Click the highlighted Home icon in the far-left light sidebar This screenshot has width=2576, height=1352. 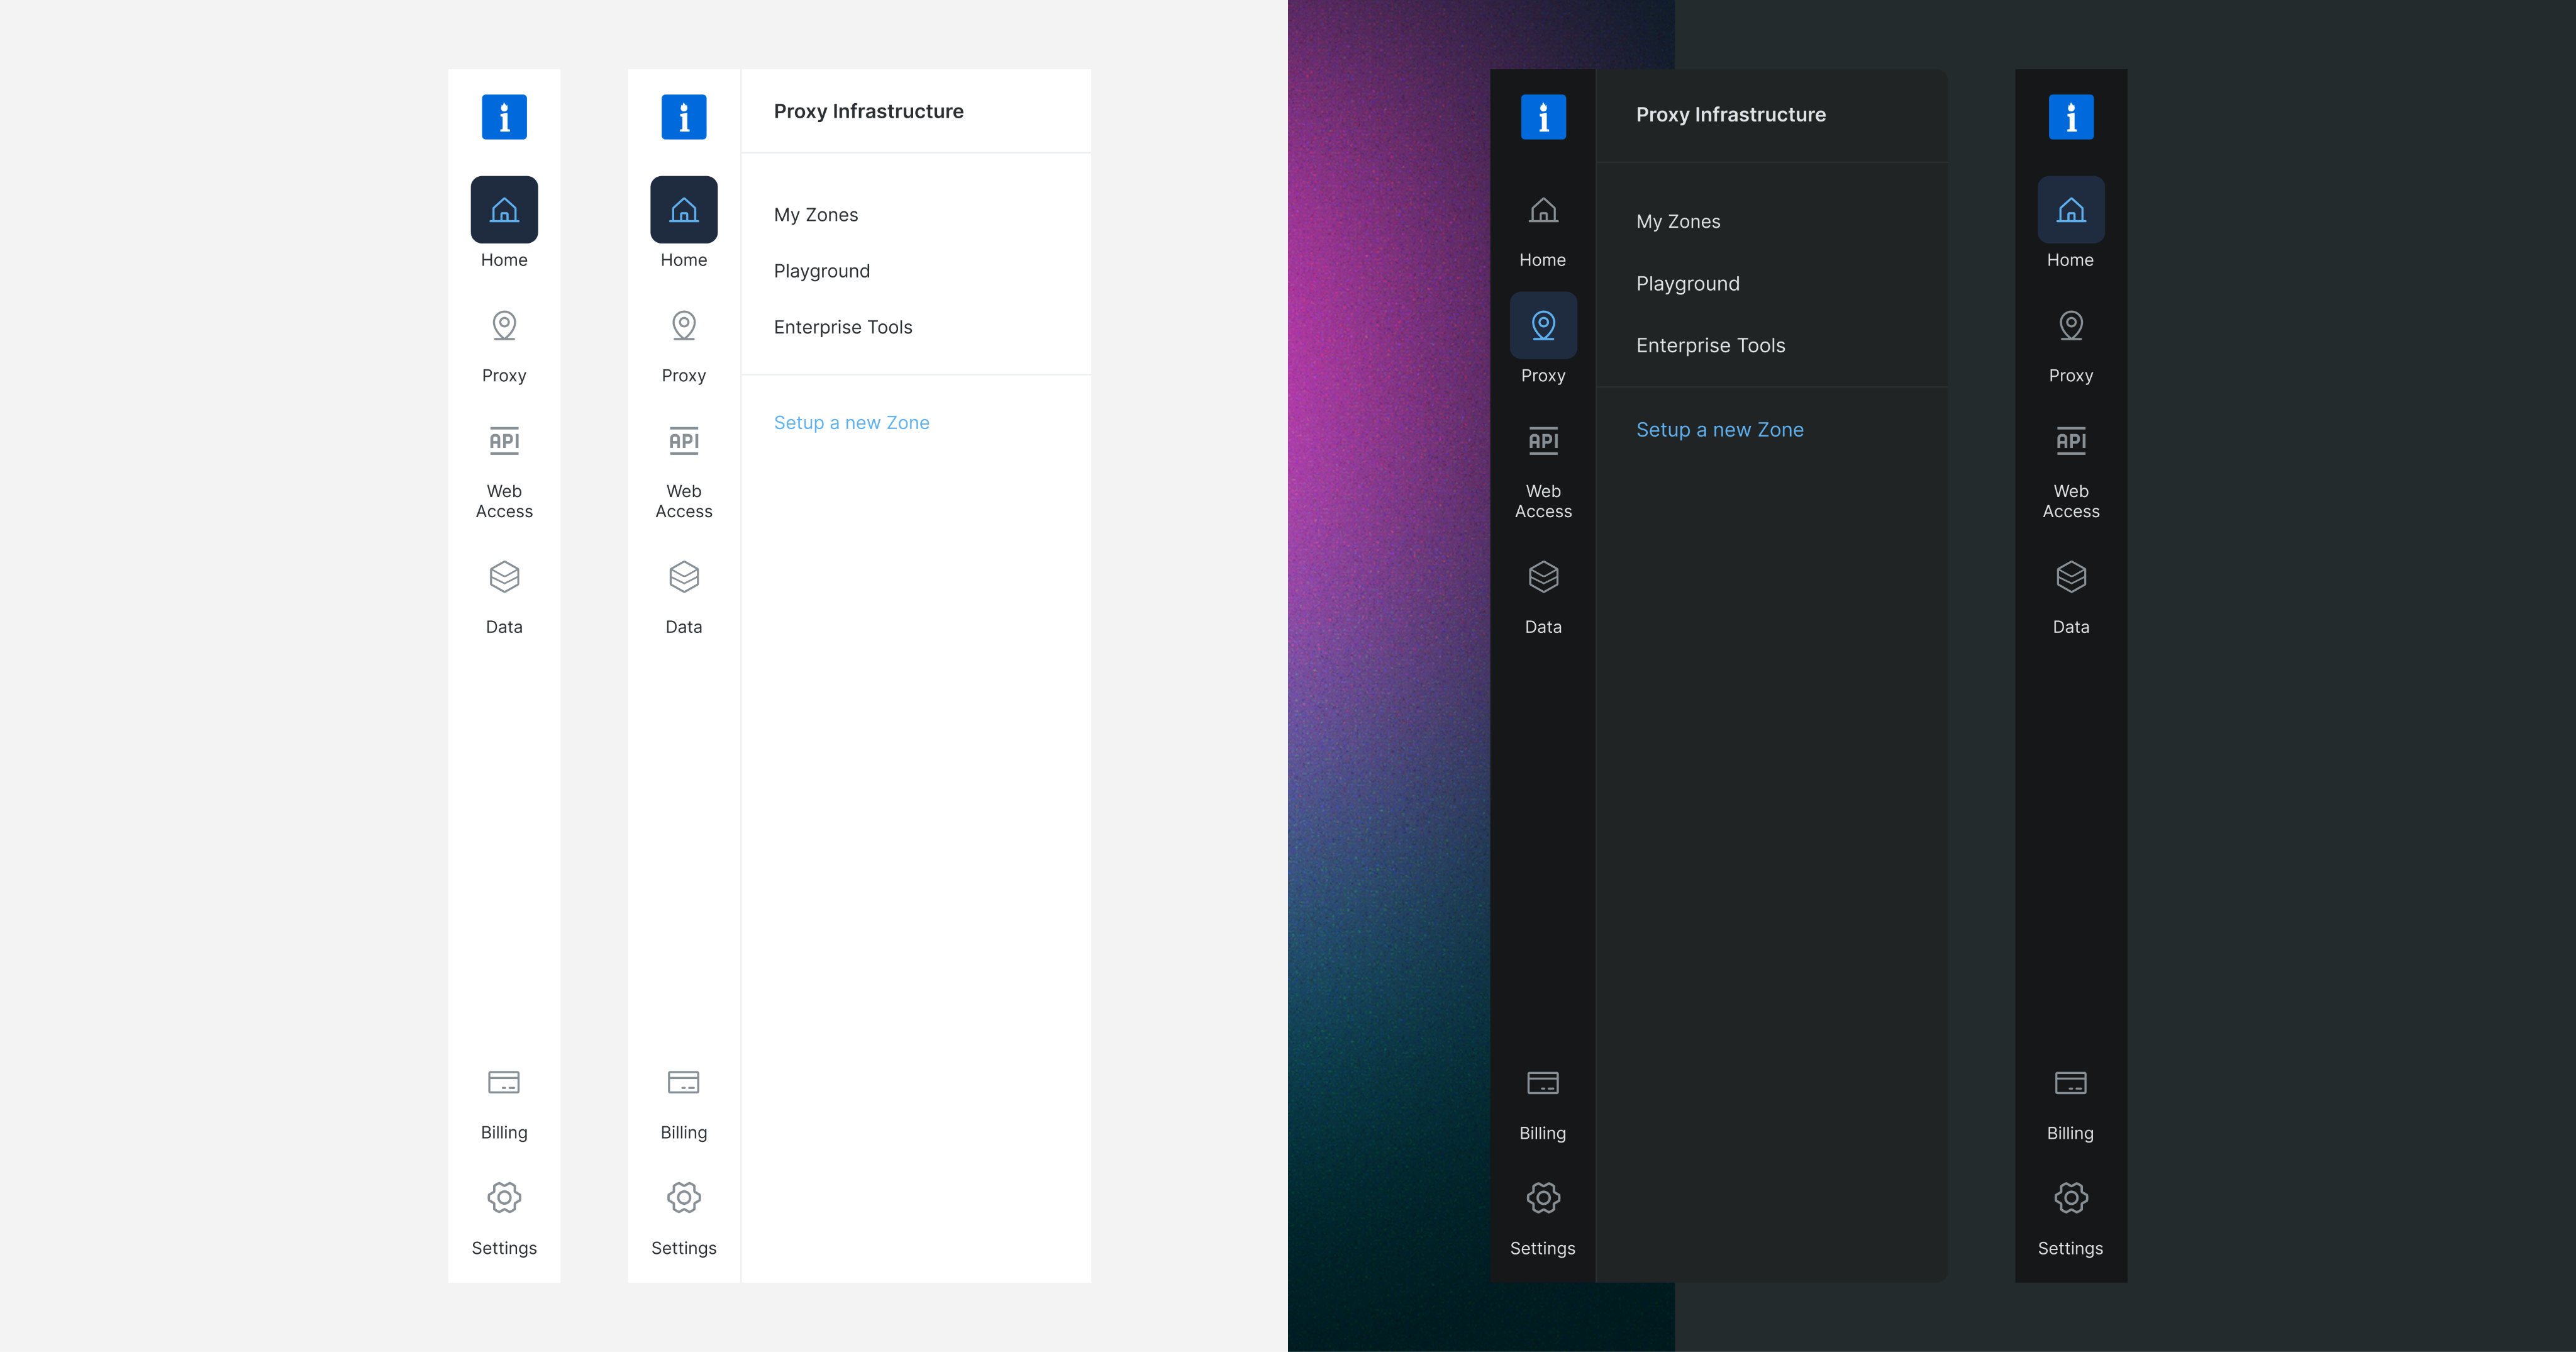[x=504, y=210]
